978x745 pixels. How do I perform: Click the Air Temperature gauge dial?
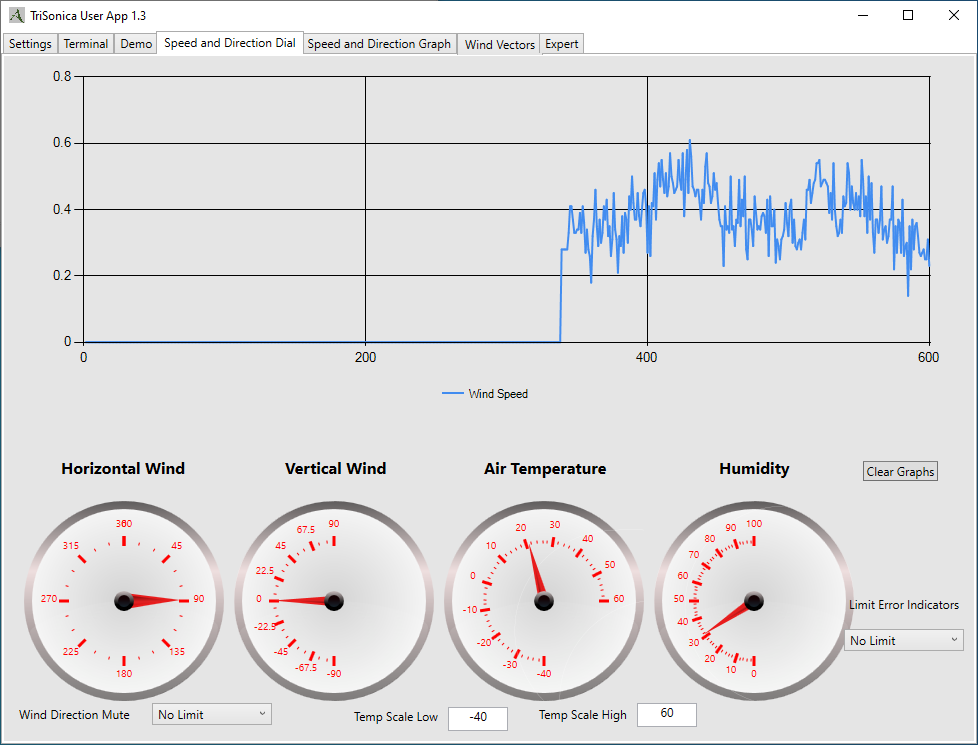tap(544, 600)
